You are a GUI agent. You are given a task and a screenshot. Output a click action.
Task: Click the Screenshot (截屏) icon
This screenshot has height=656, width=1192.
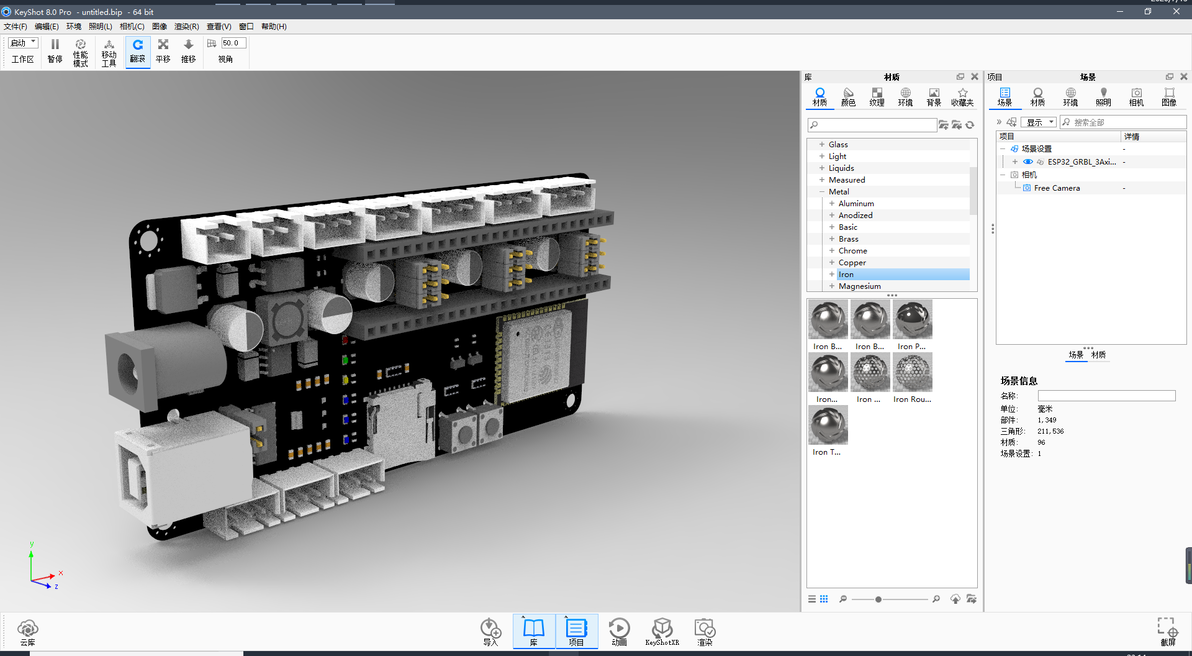point(1167,632)
